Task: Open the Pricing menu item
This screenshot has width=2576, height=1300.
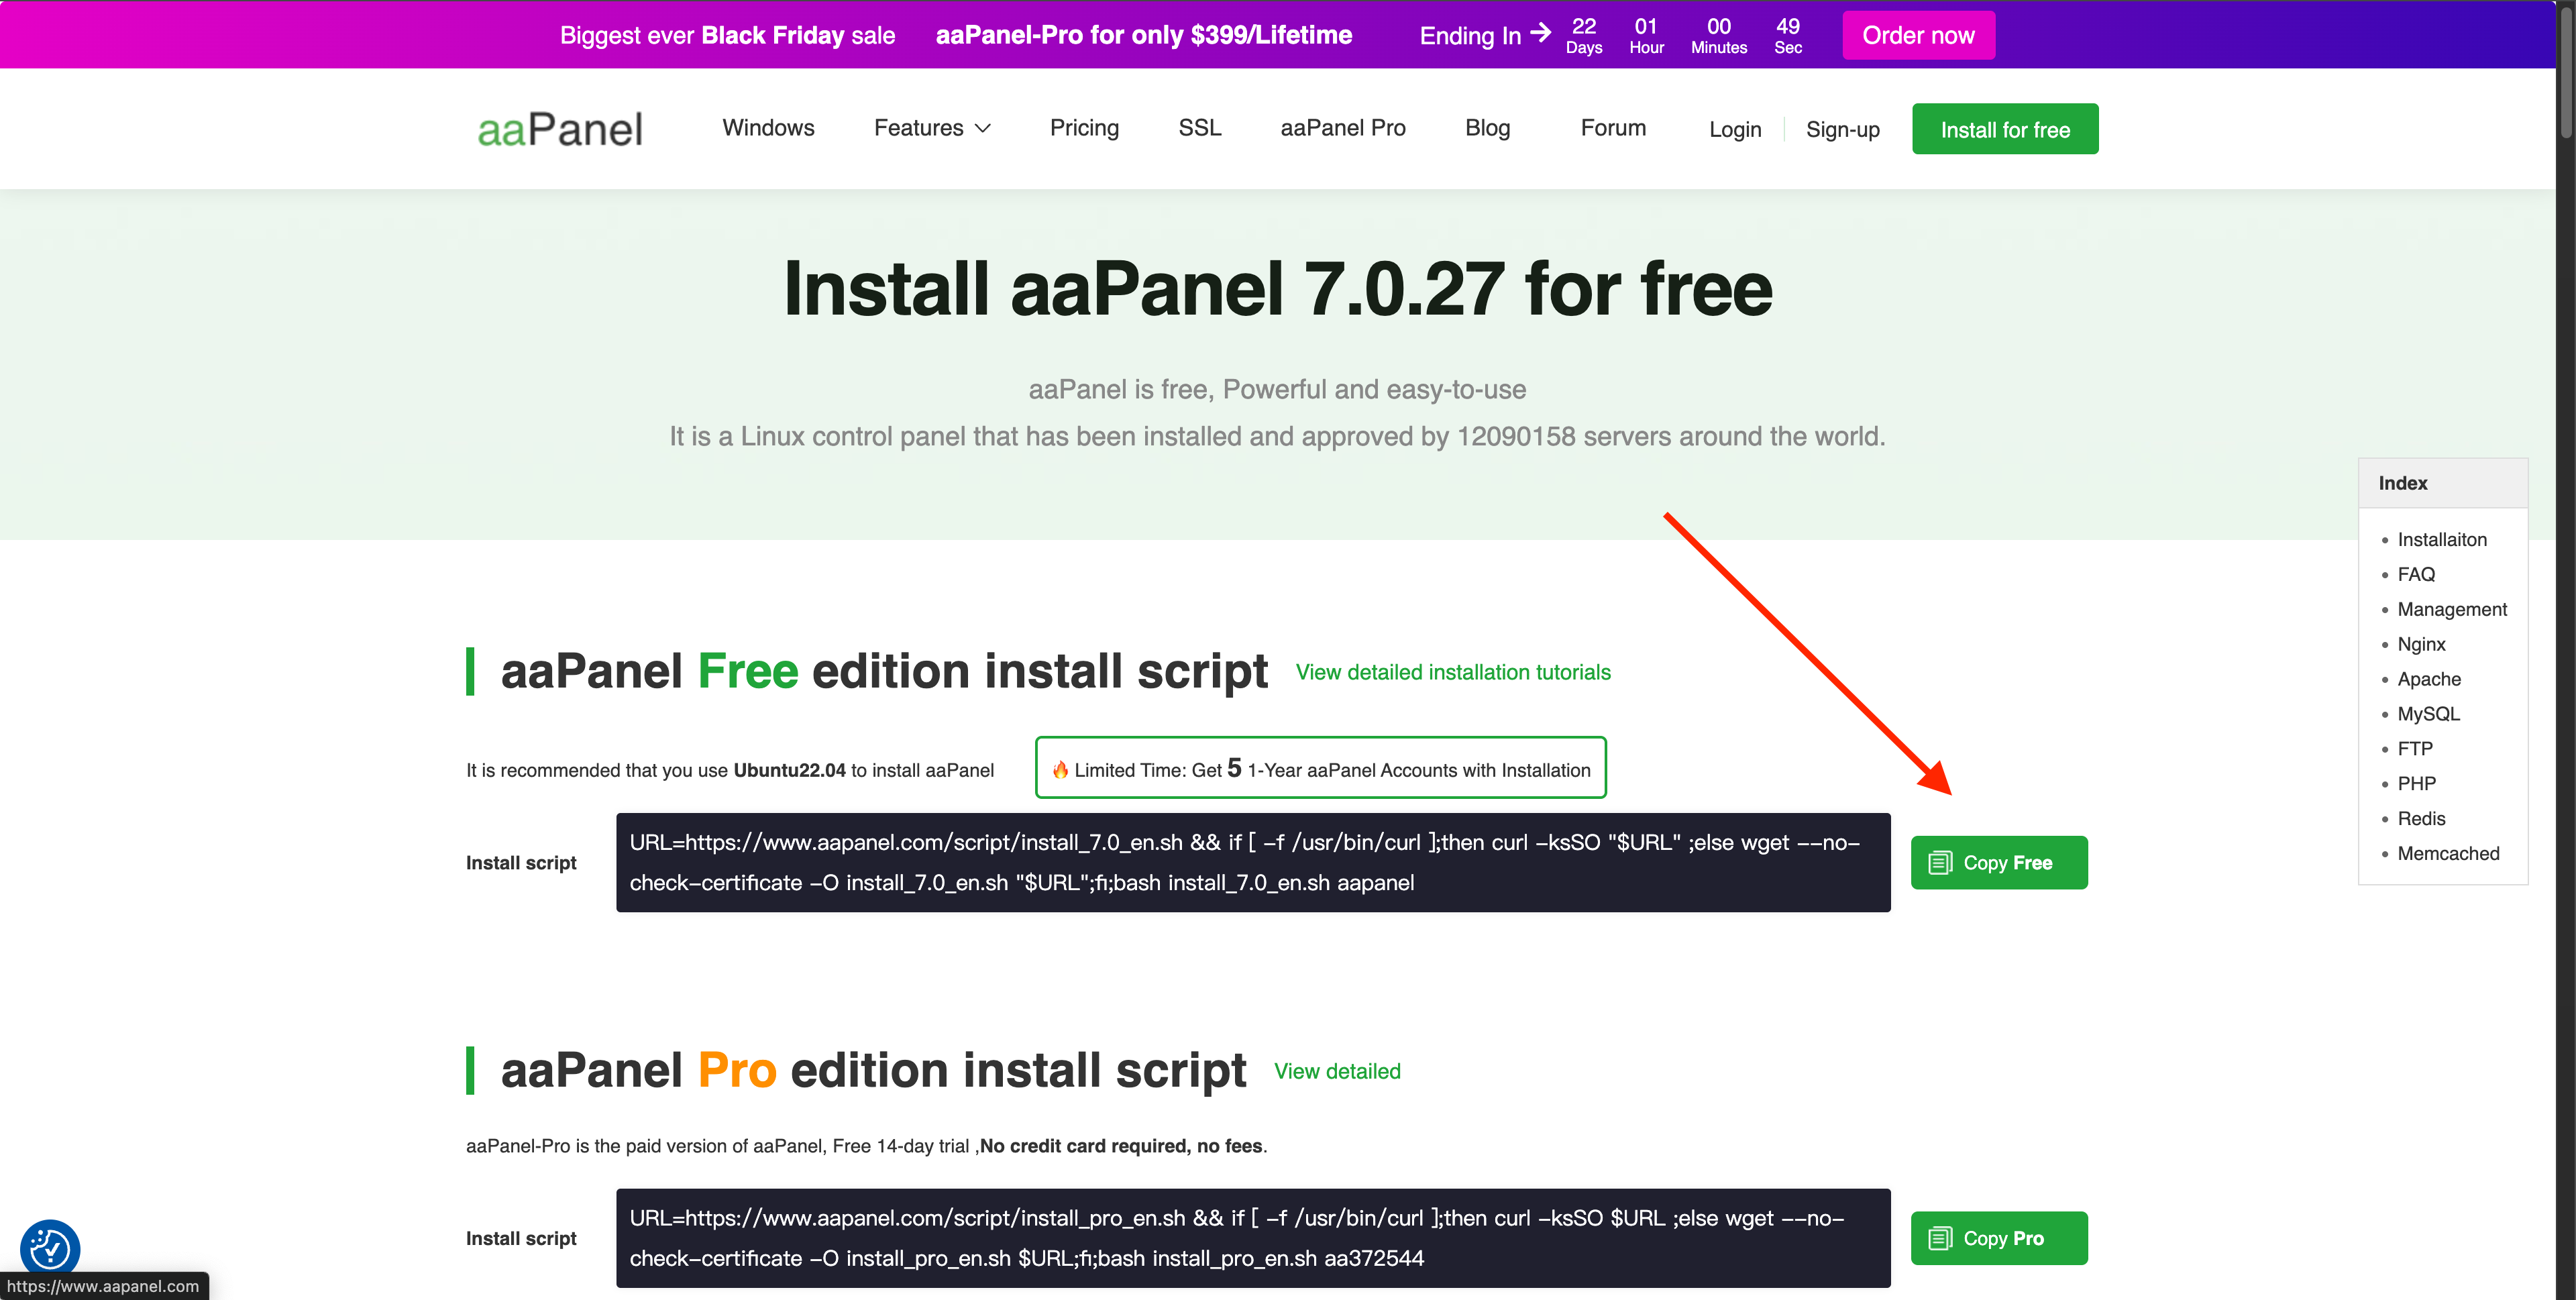Action: (1084, 128)
